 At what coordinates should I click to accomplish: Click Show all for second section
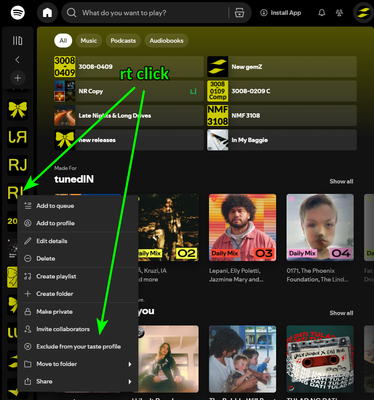point(341,313)
